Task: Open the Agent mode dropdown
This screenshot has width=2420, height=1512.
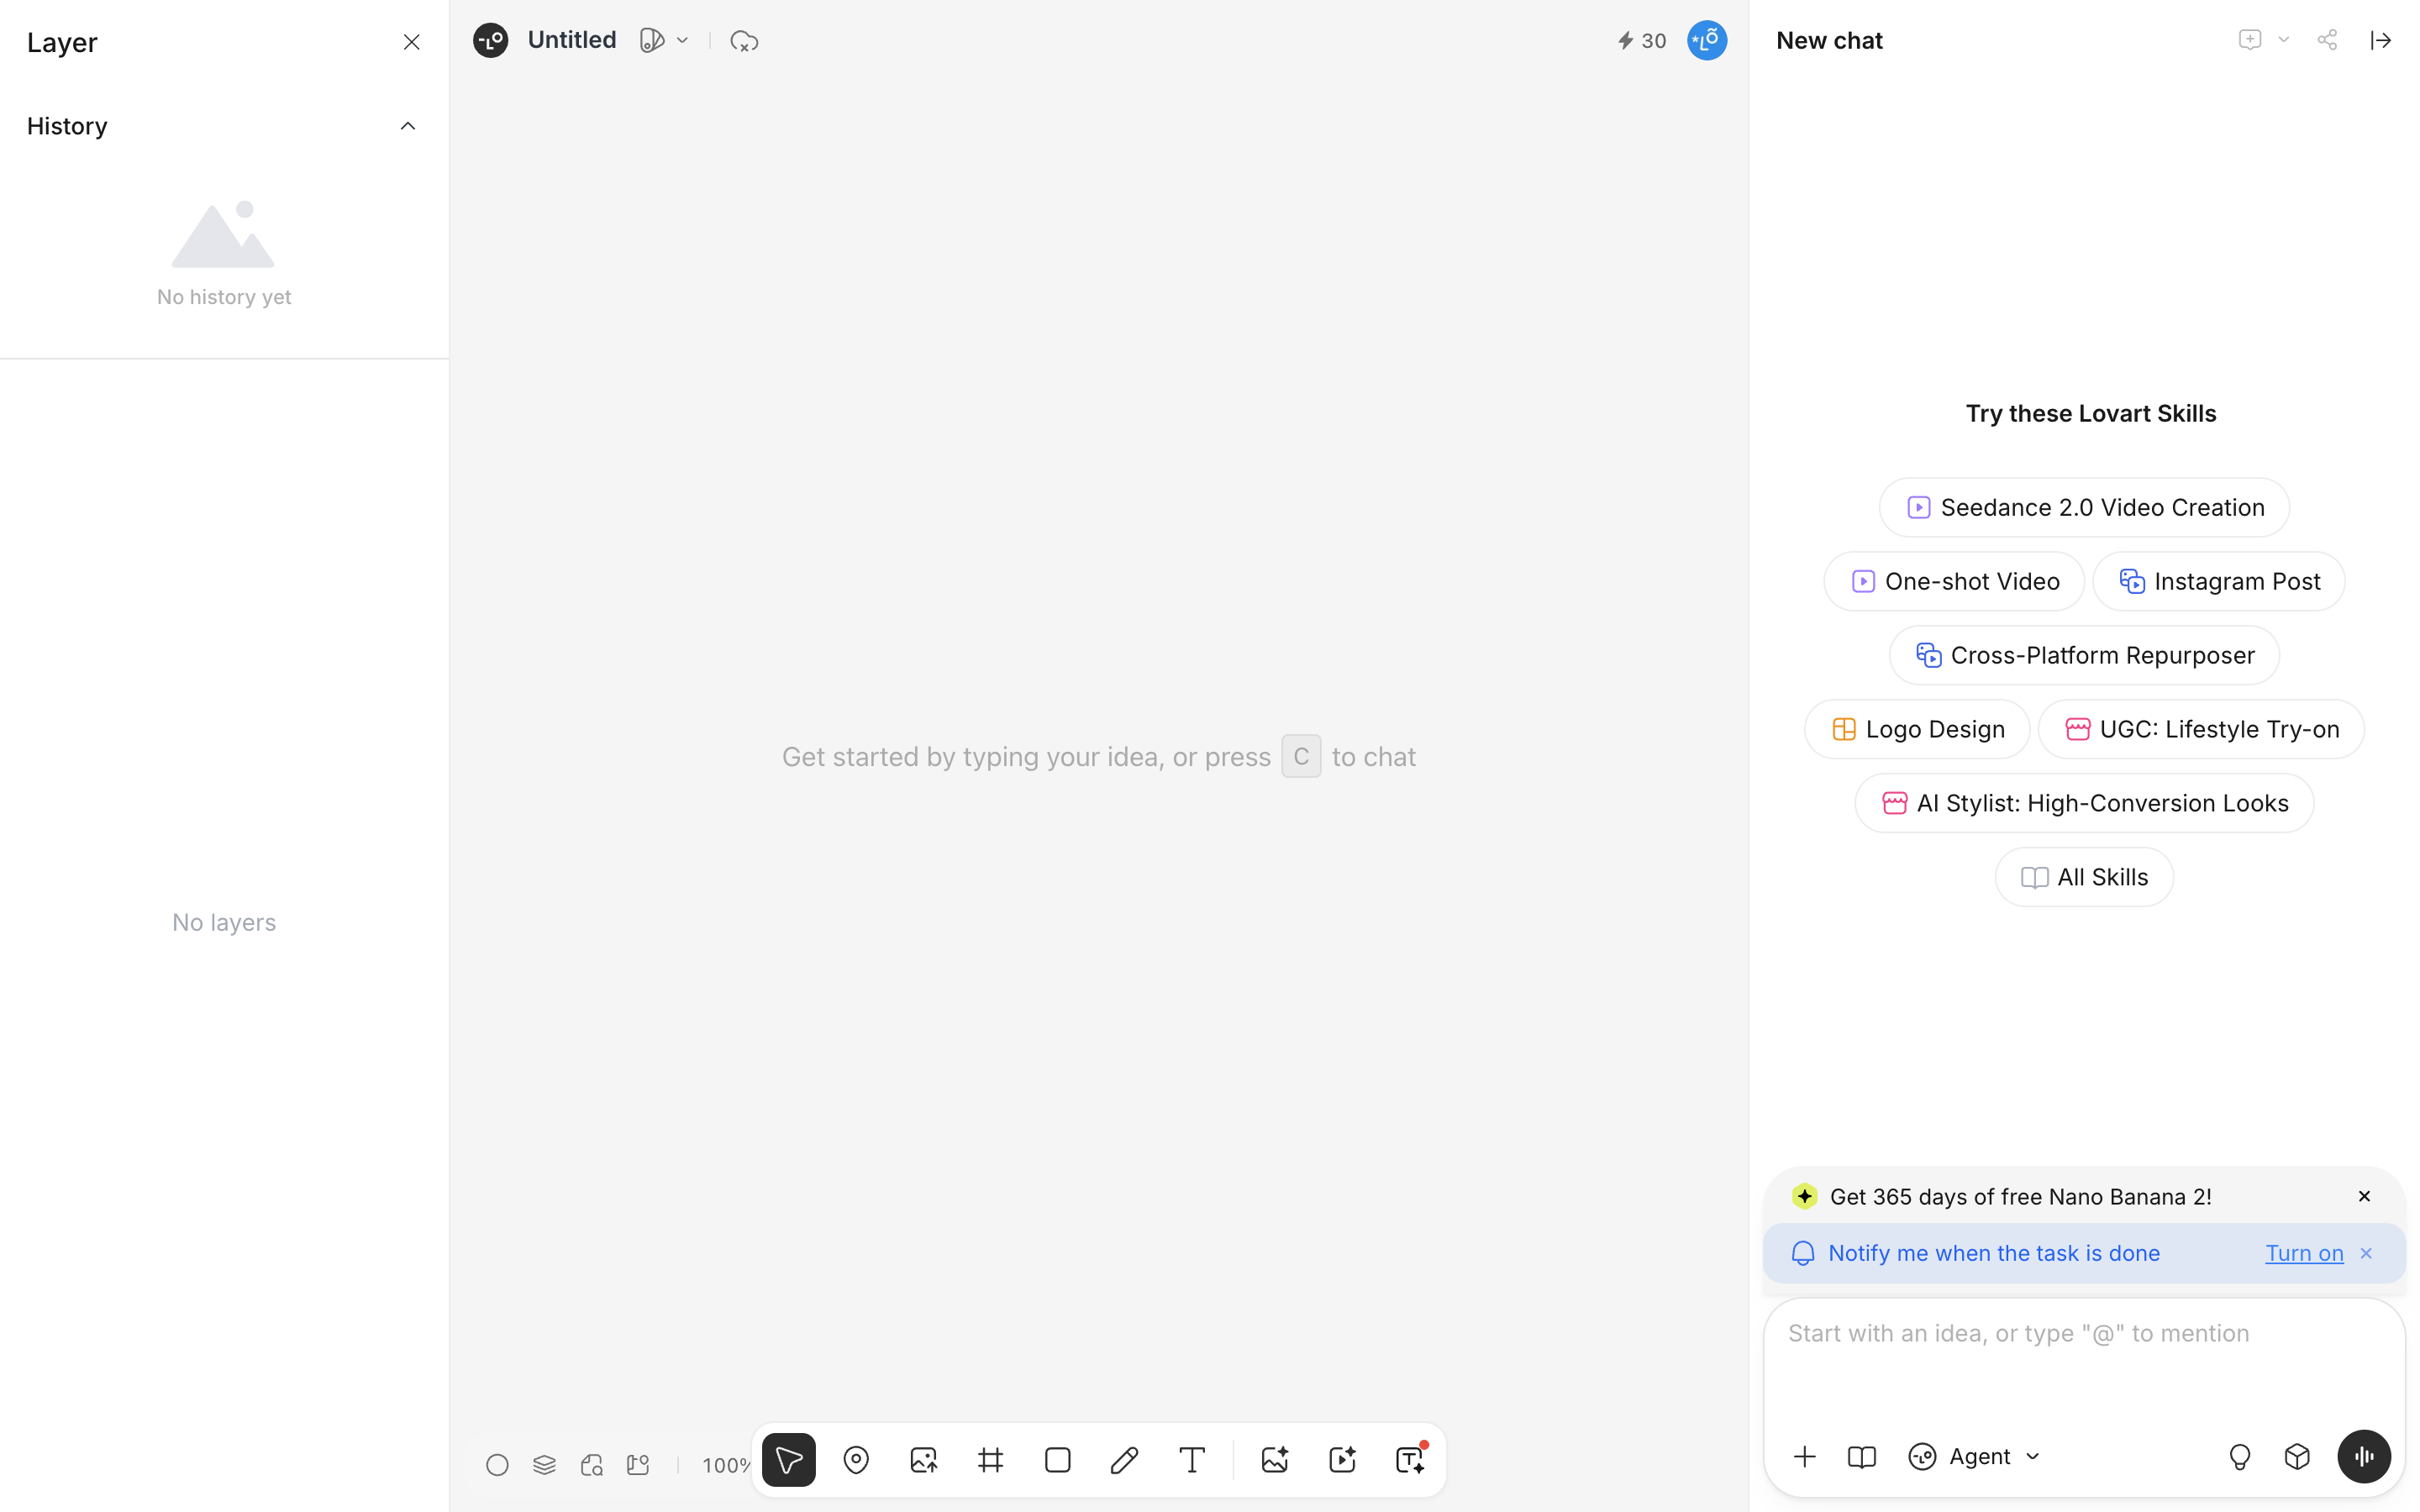Action: (x=1975, y=1456)
